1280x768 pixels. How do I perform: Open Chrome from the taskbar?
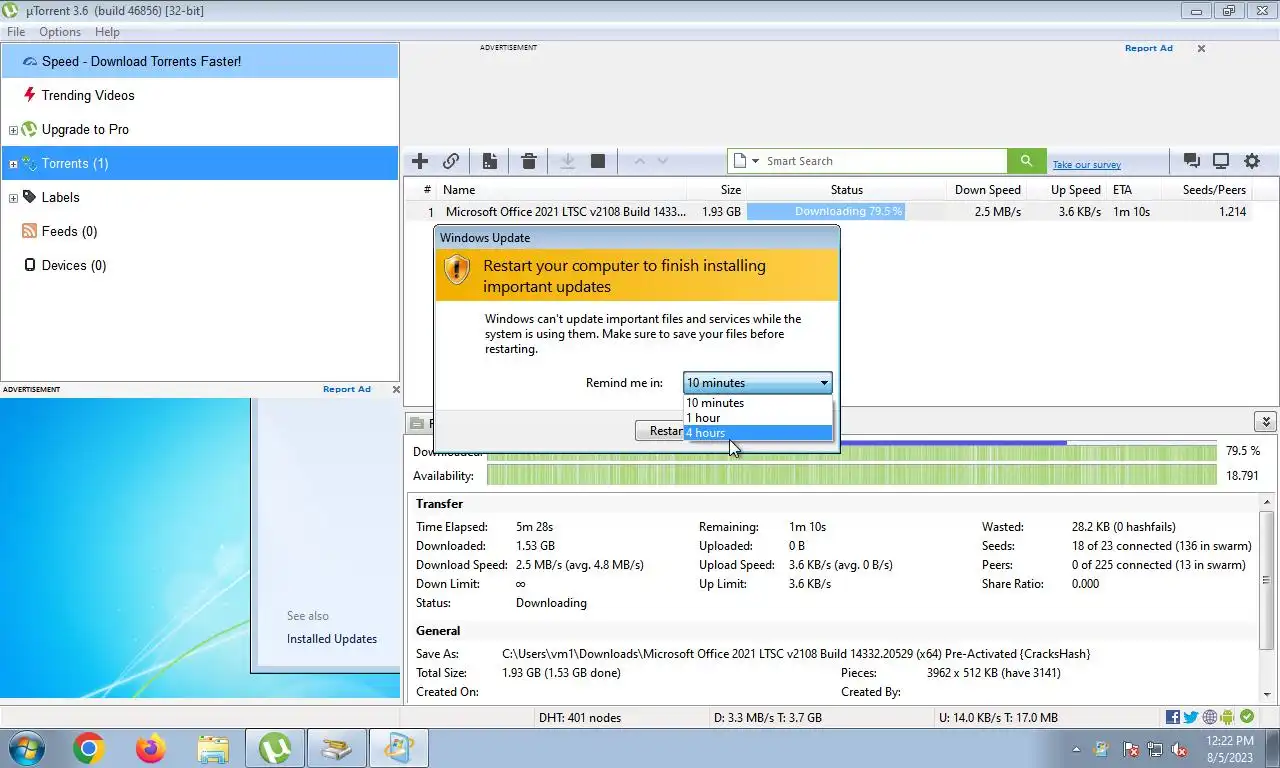(89, 748)
